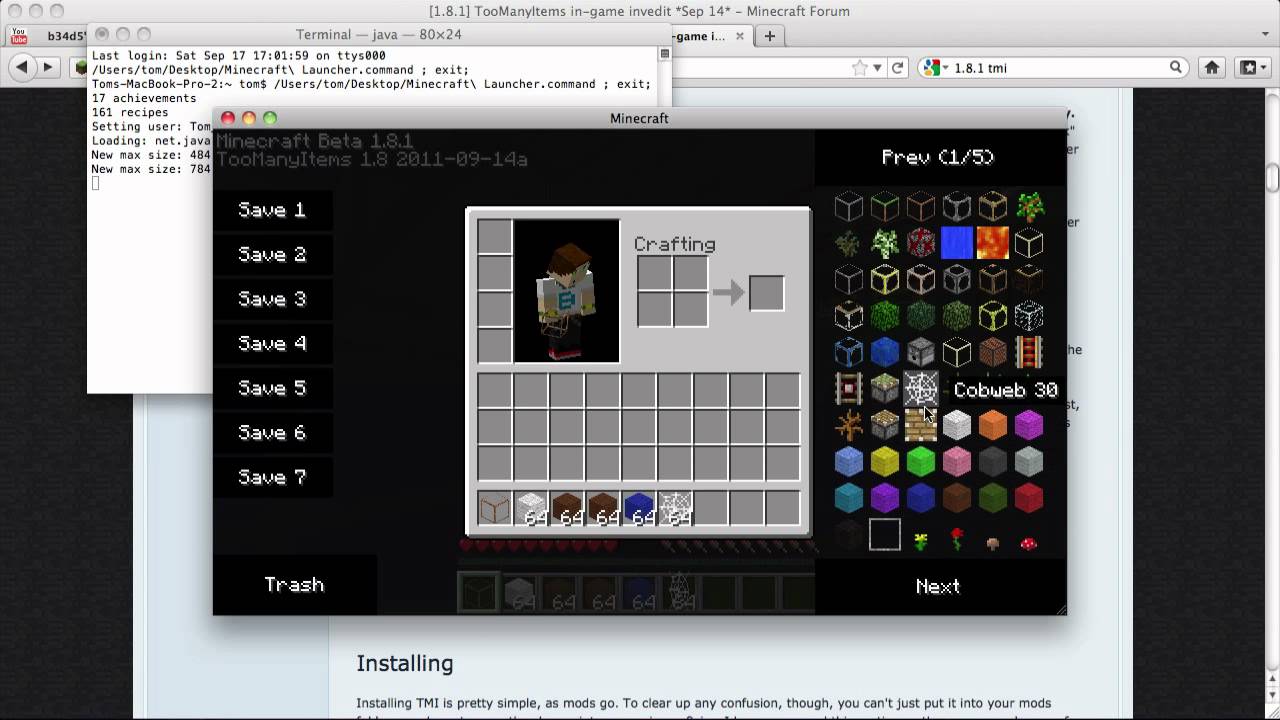Select the lime green wool block
Screen dimensions: 1280x720
[x=921, y=461]
